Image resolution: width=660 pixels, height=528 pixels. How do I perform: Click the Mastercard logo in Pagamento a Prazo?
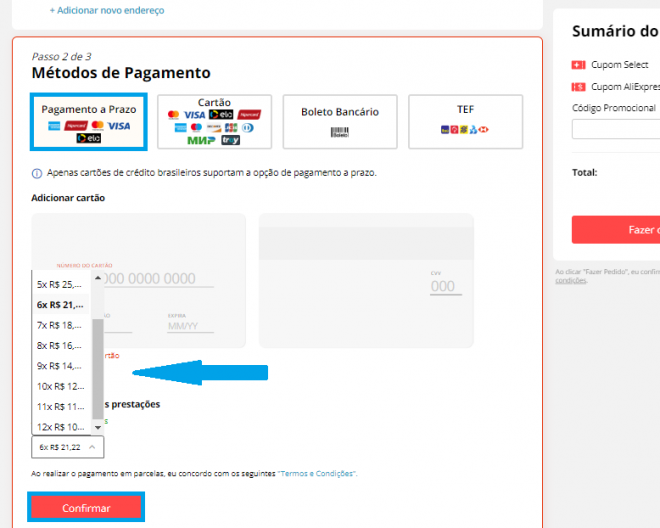tap(98, 125)
